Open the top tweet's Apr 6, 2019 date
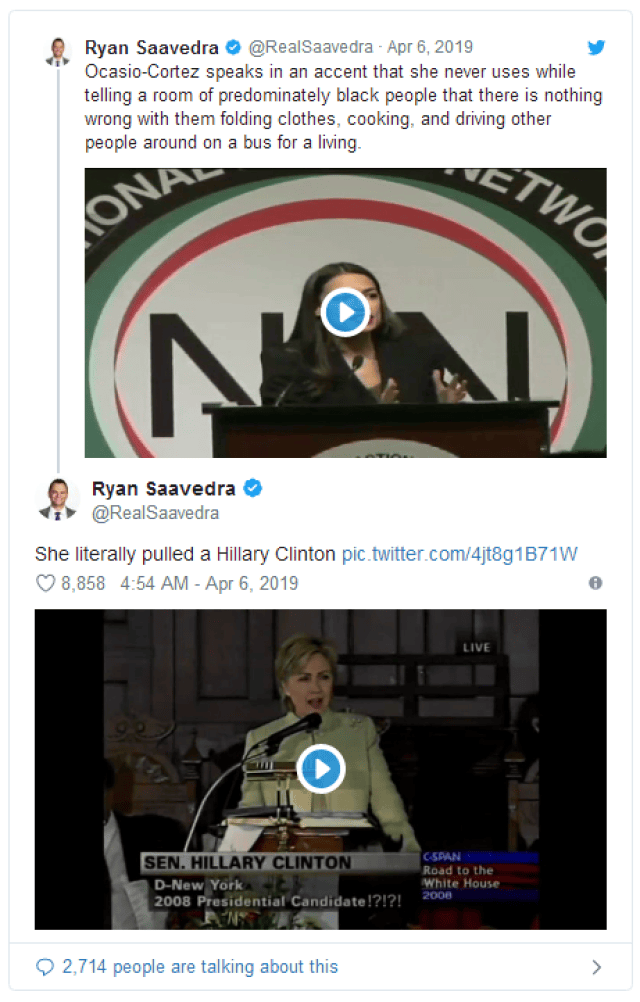 point(430,47)
